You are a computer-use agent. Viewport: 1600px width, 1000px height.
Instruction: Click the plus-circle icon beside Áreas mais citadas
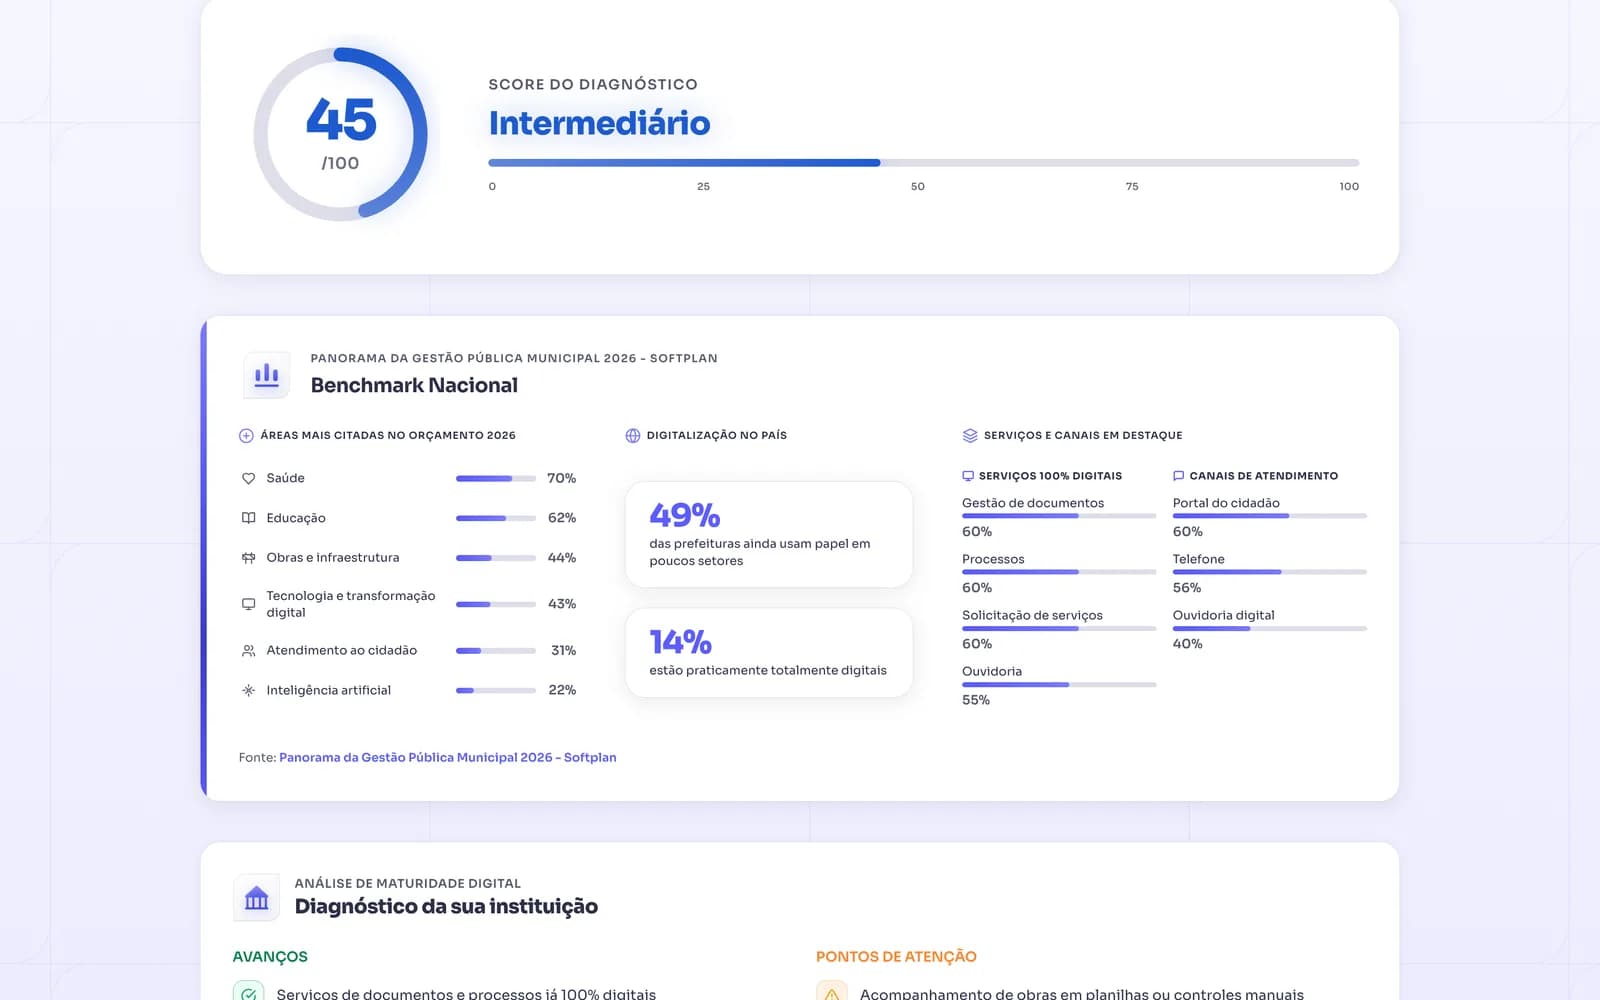click(x=246, y=436)
